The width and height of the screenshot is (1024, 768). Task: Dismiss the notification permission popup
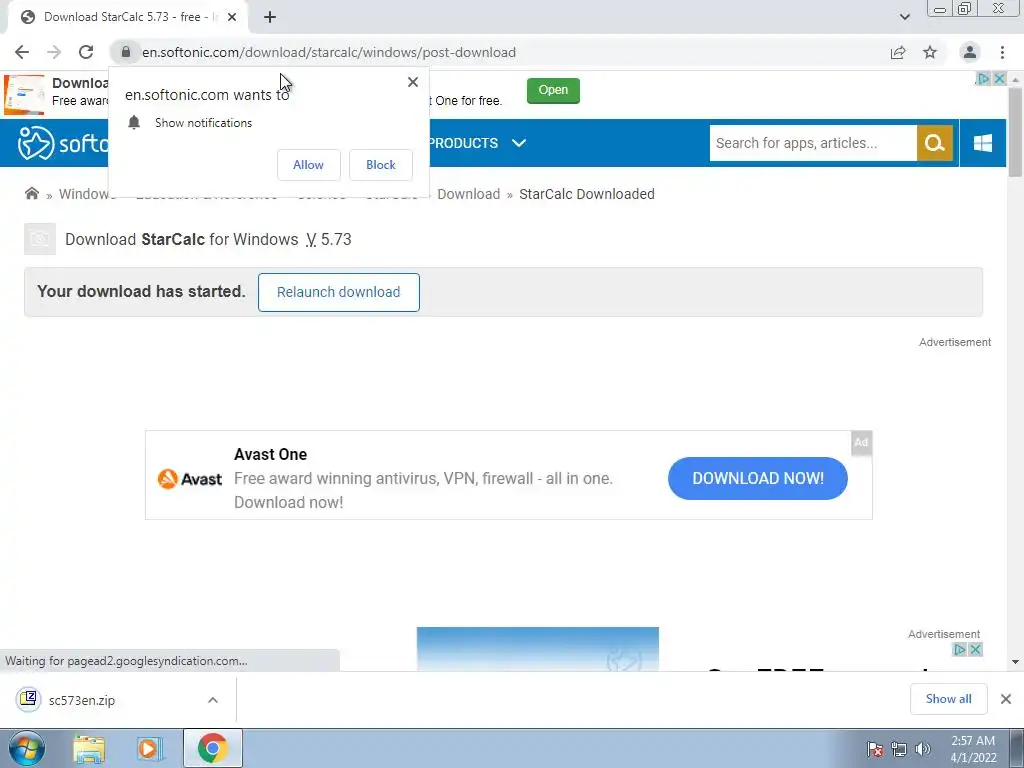click(413, 82)
